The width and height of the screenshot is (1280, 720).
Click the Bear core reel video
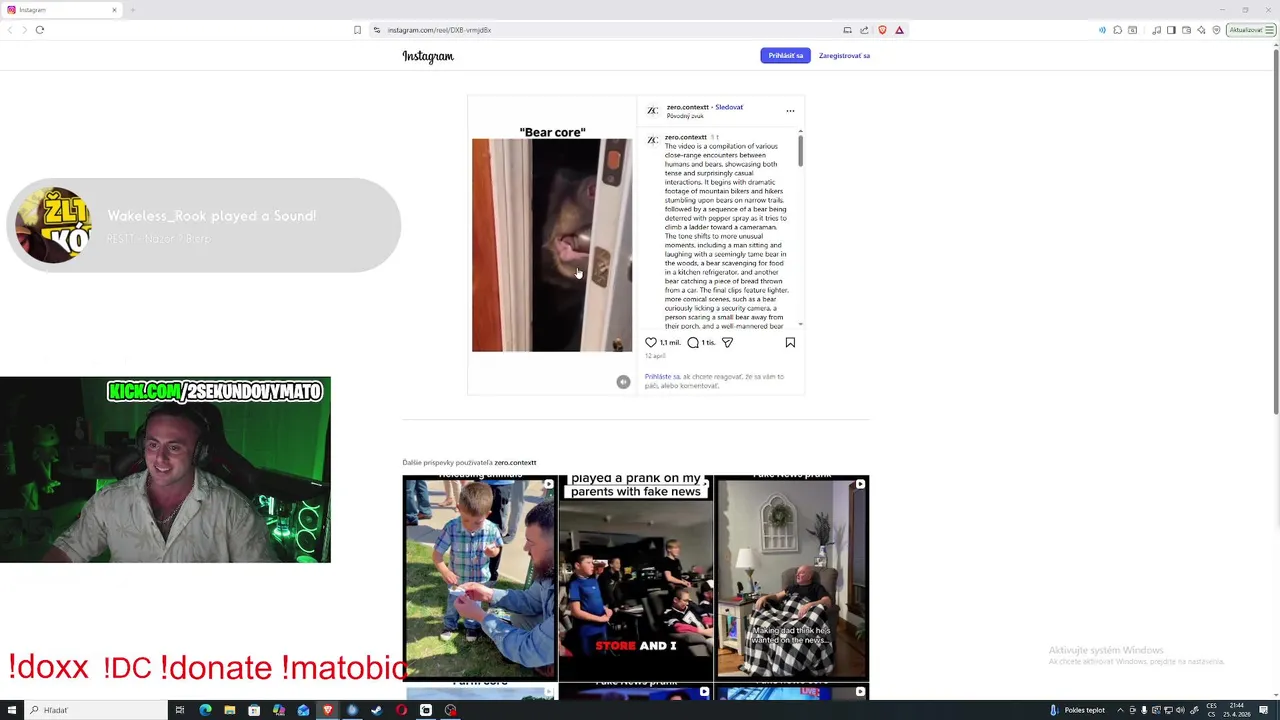[552, 245]
